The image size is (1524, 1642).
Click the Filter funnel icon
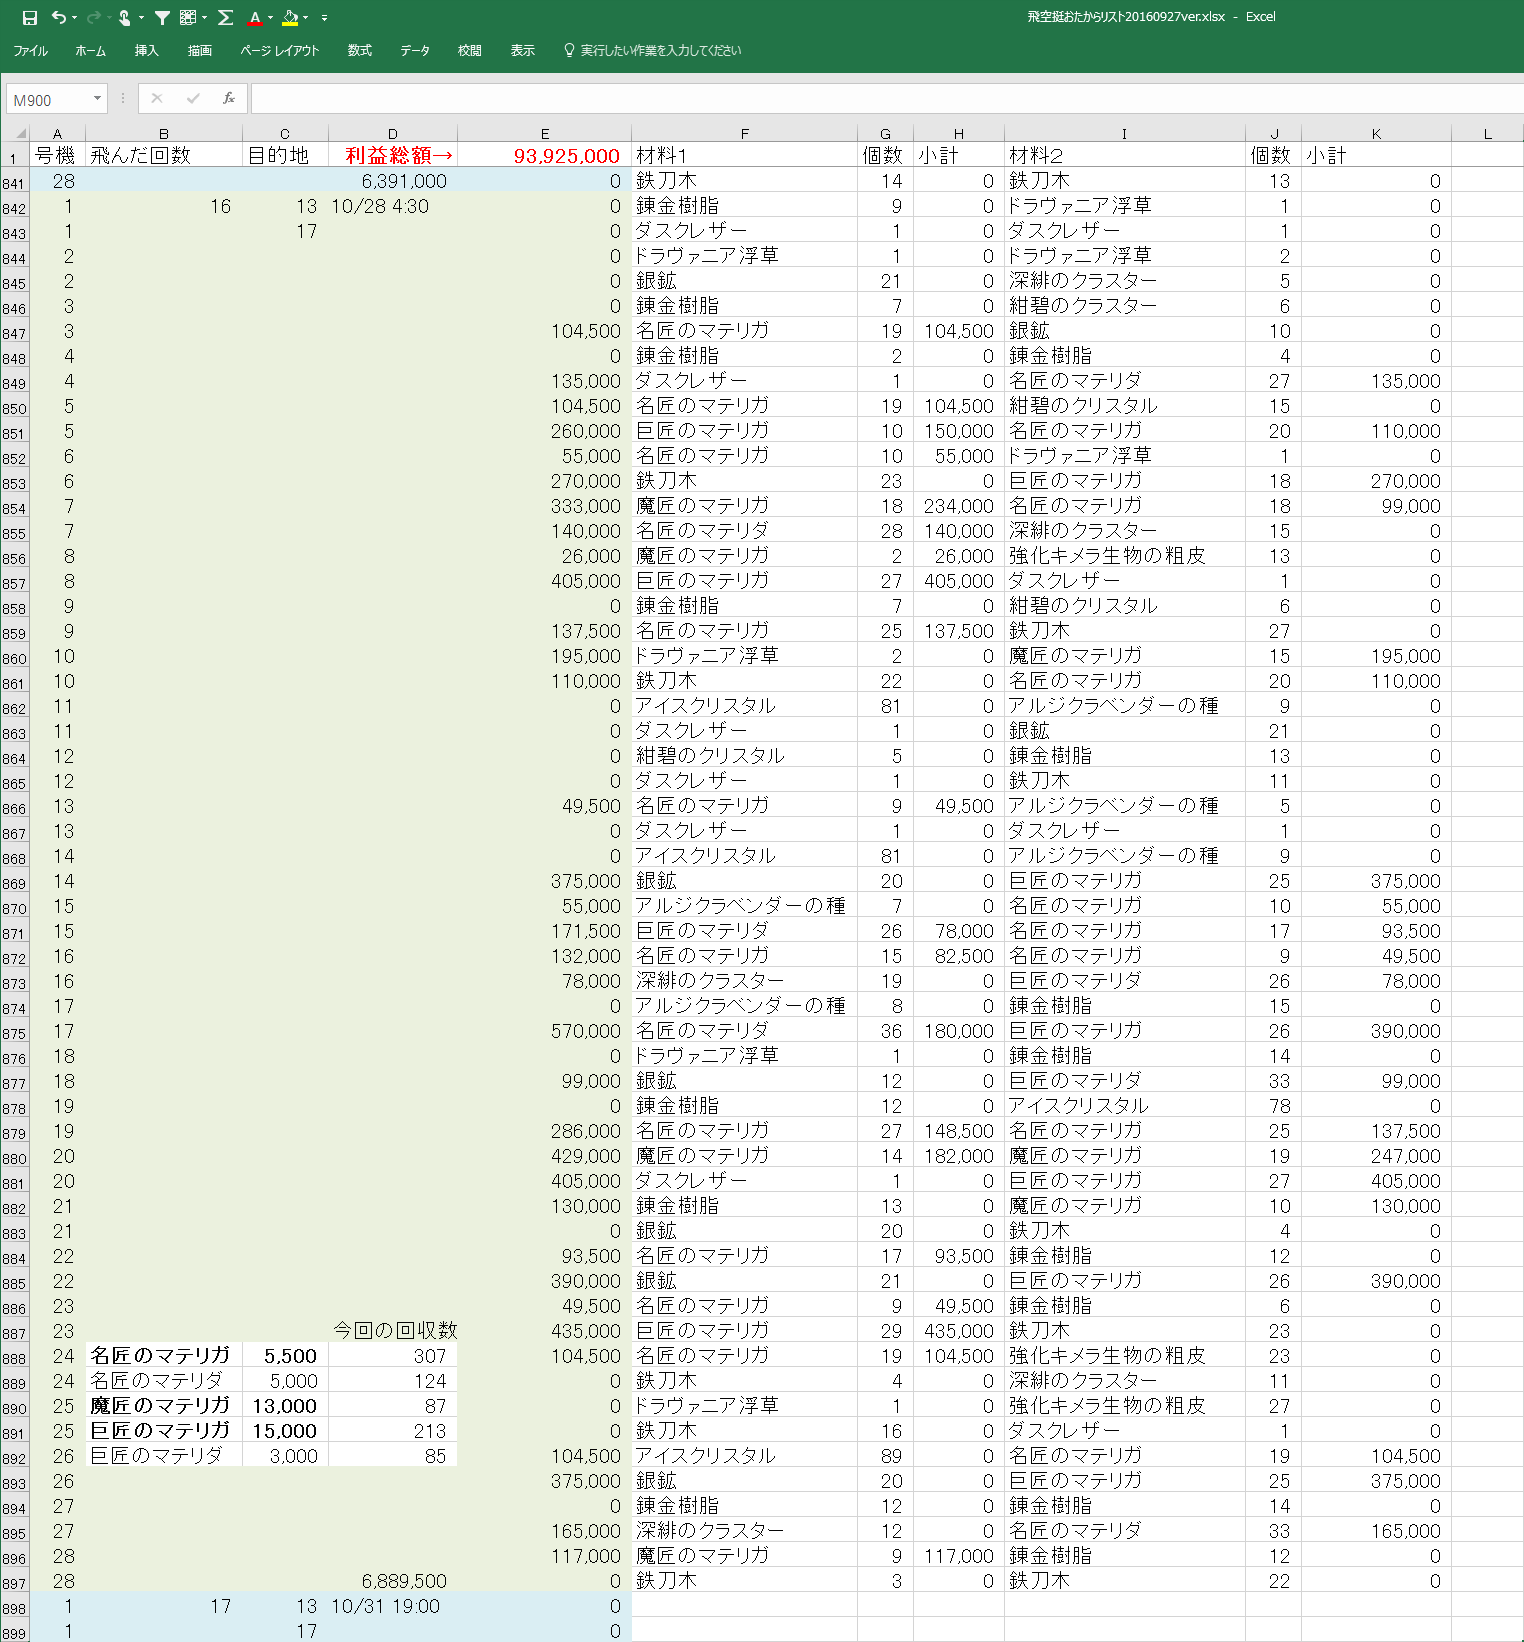click(x=162, y=17)
